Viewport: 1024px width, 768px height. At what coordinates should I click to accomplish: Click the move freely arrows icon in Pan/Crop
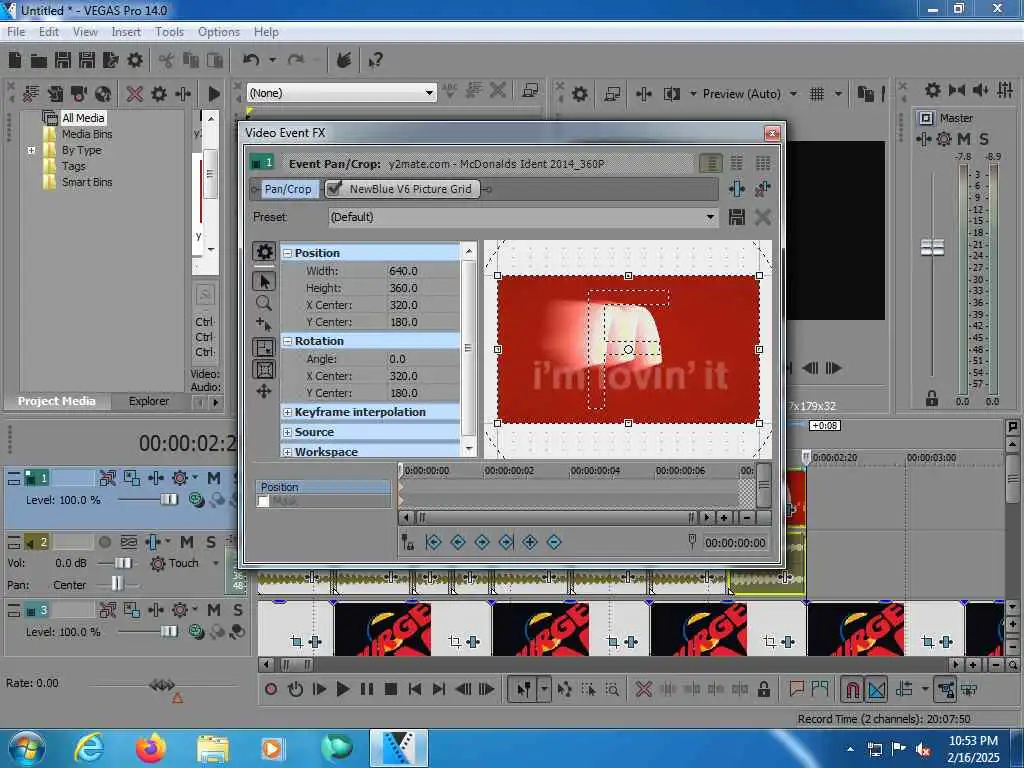264,391
